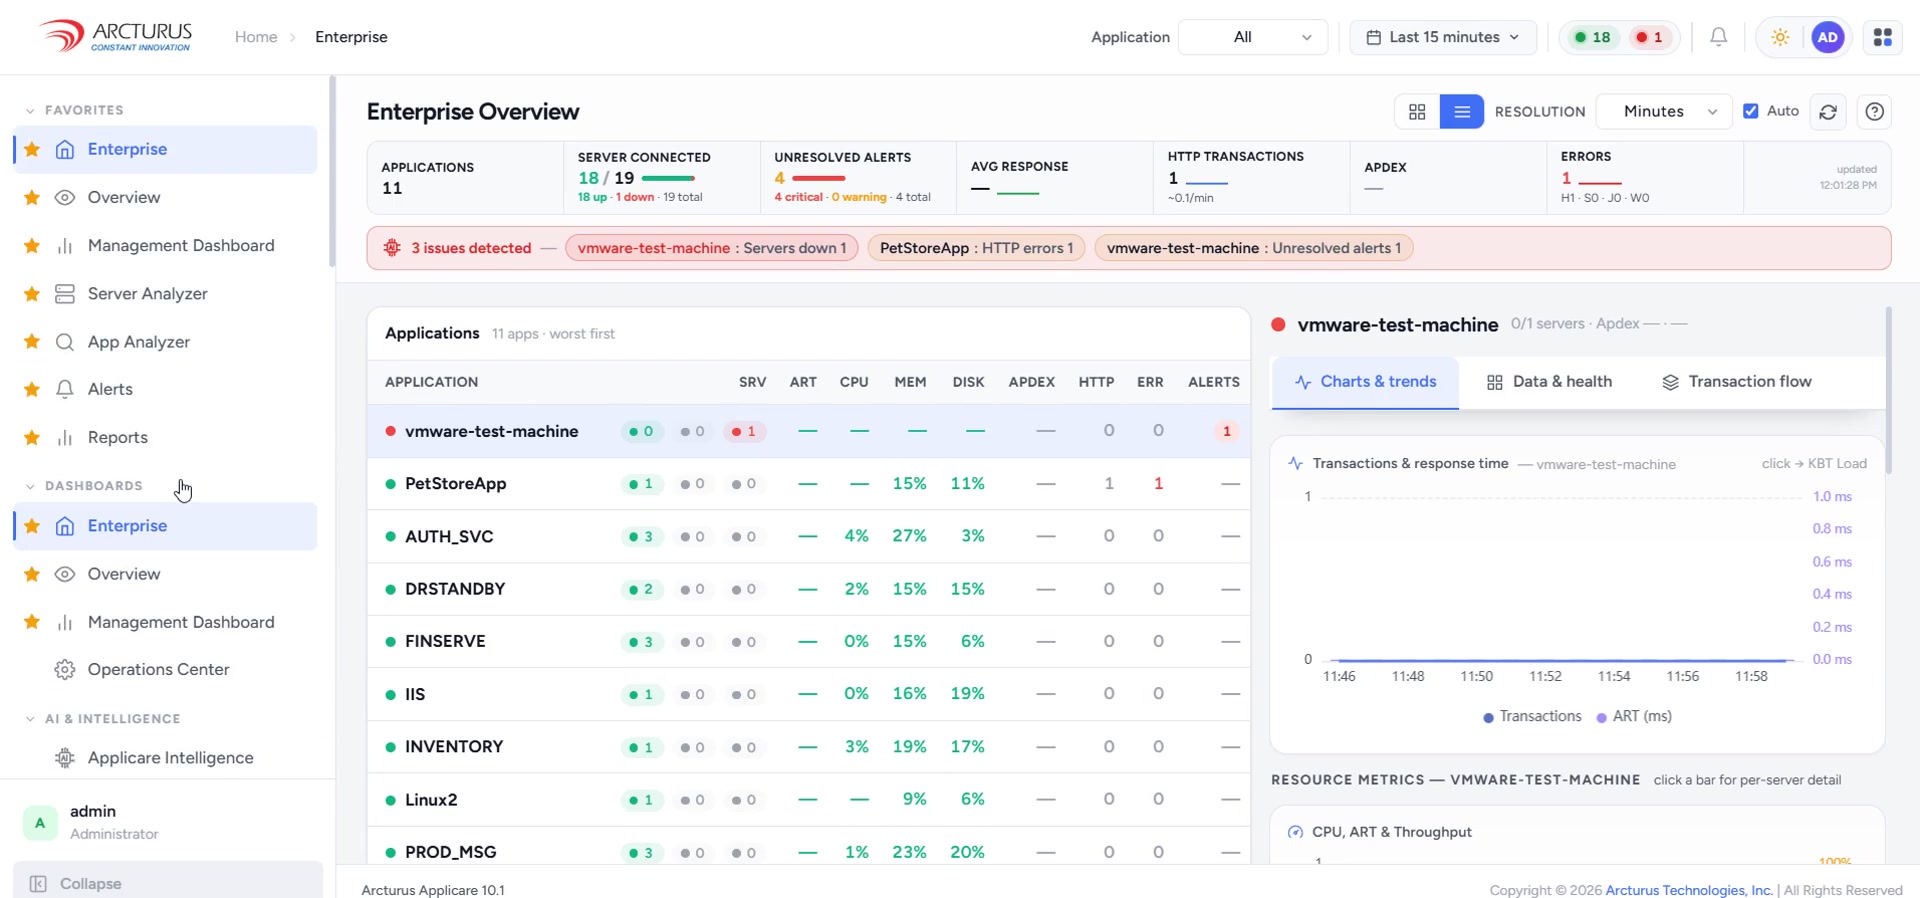Click the Data & health grid icon
1920x898 pixels.
pyautogui.click(x=1495, y=382)
